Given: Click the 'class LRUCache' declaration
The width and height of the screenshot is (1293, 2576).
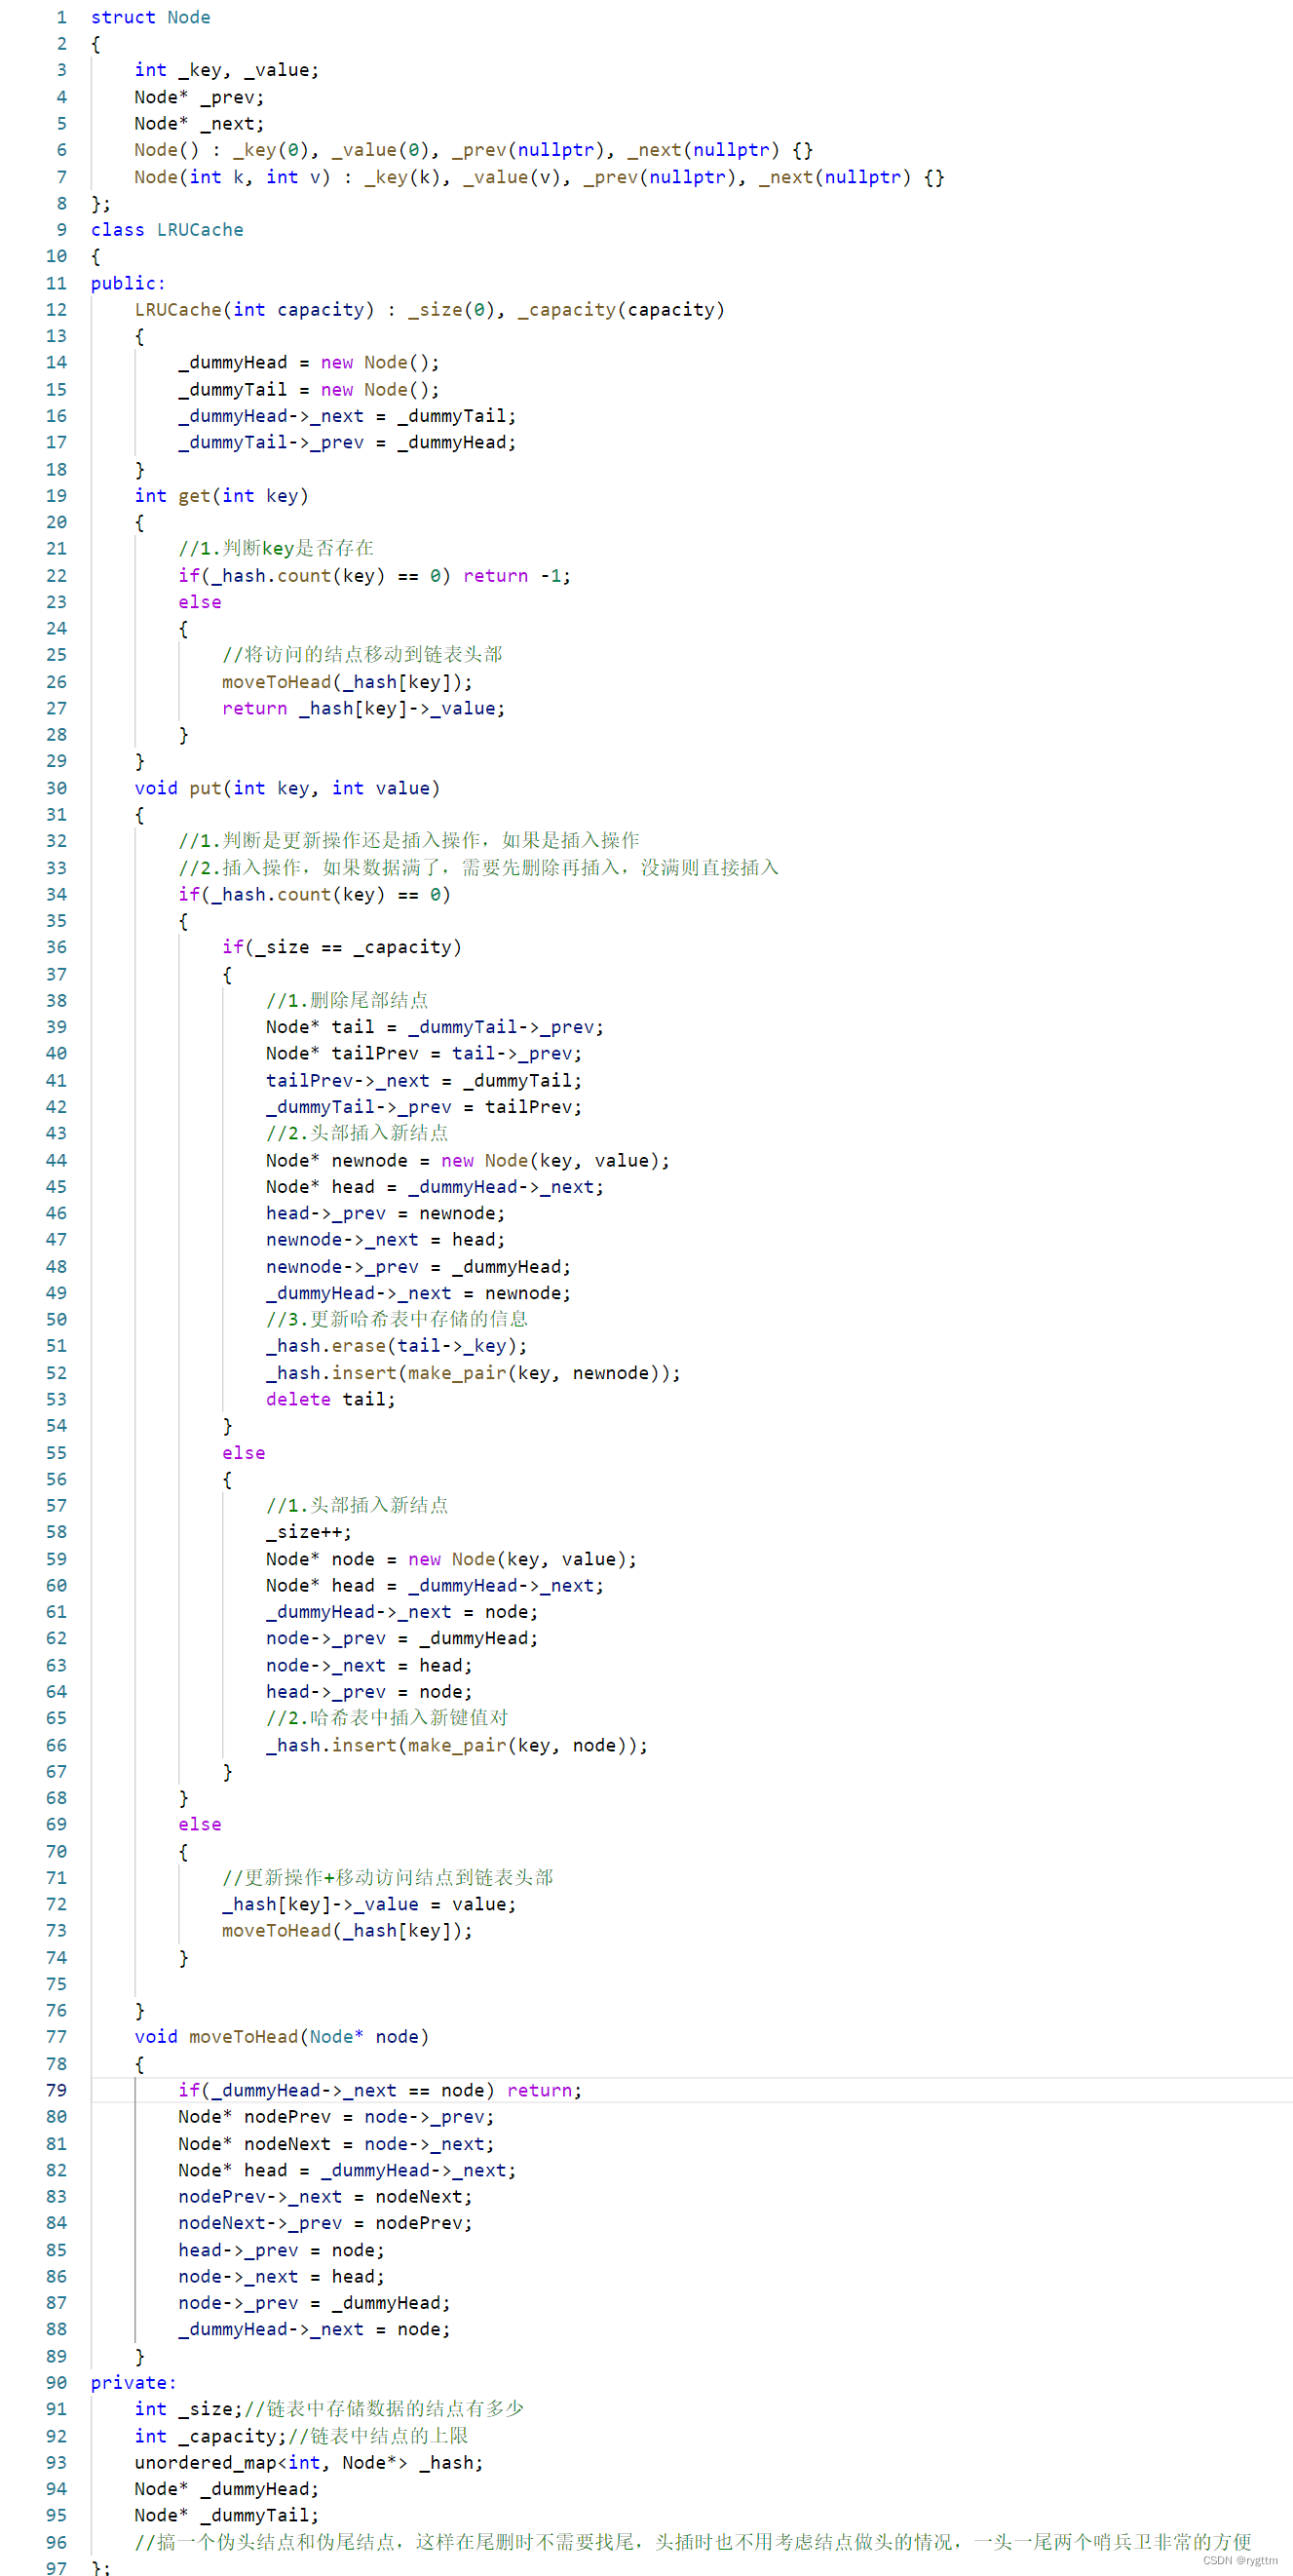Looking at the screenshot, I should [167, 230].
